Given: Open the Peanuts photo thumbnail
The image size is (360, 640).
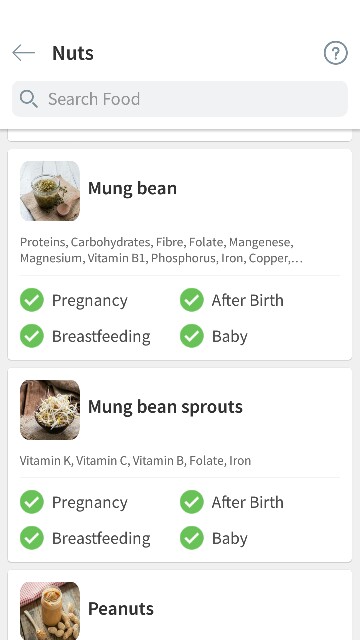Looking at the screenshot, I should coord(50,611).
